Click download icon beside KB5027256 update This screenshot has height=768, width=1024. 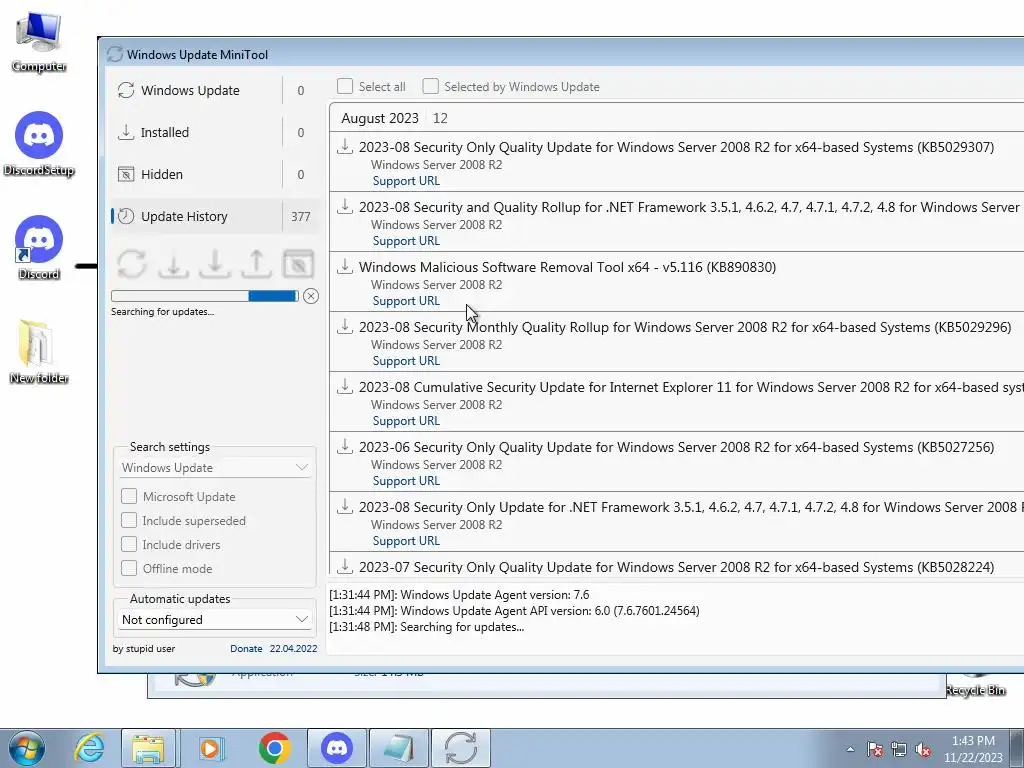coord(345,446)
